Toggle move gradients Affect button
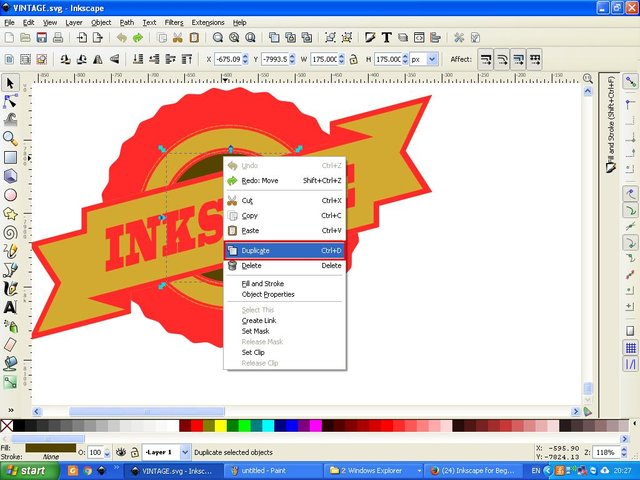Image resolution: width=640 pixels, height=480 pixels. pyautogui.click(x=518, y=60)
